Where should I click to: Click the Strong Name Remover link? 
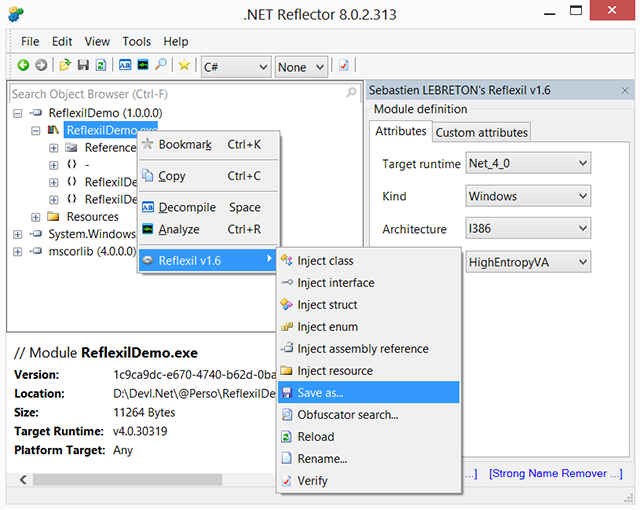556,473
